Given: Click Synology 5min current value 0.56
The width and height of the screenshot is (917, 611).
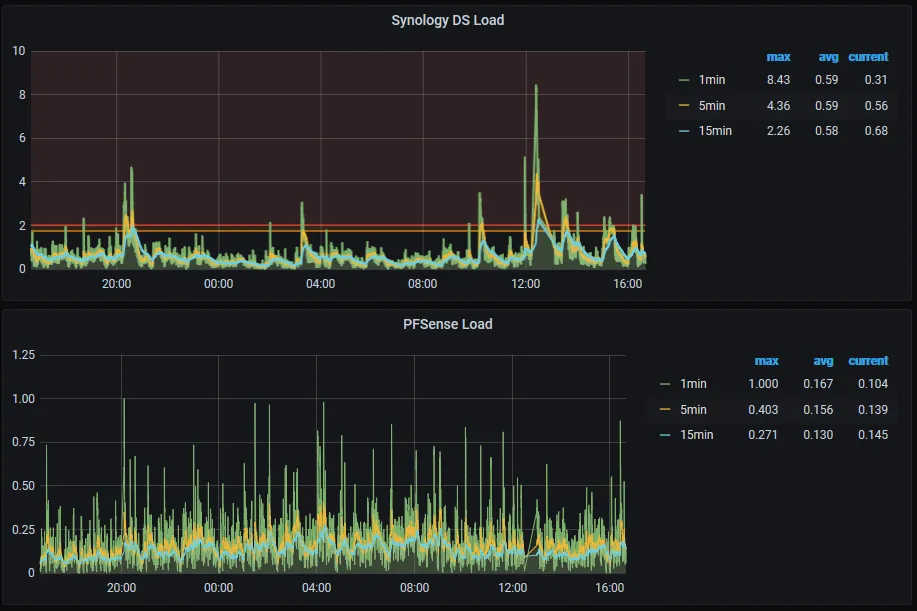Looking at the screenshot, I should [x=876, y=105].
